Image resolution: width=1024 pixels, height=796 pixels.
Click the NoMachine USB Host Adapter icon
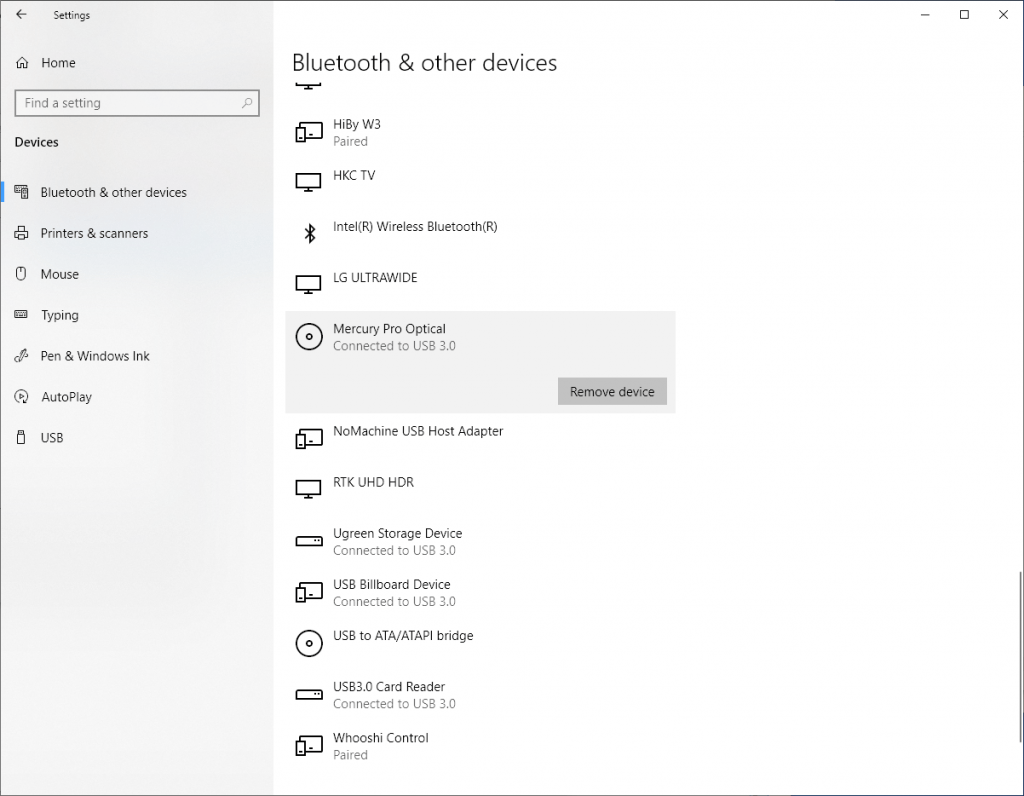tap(309, 439)
